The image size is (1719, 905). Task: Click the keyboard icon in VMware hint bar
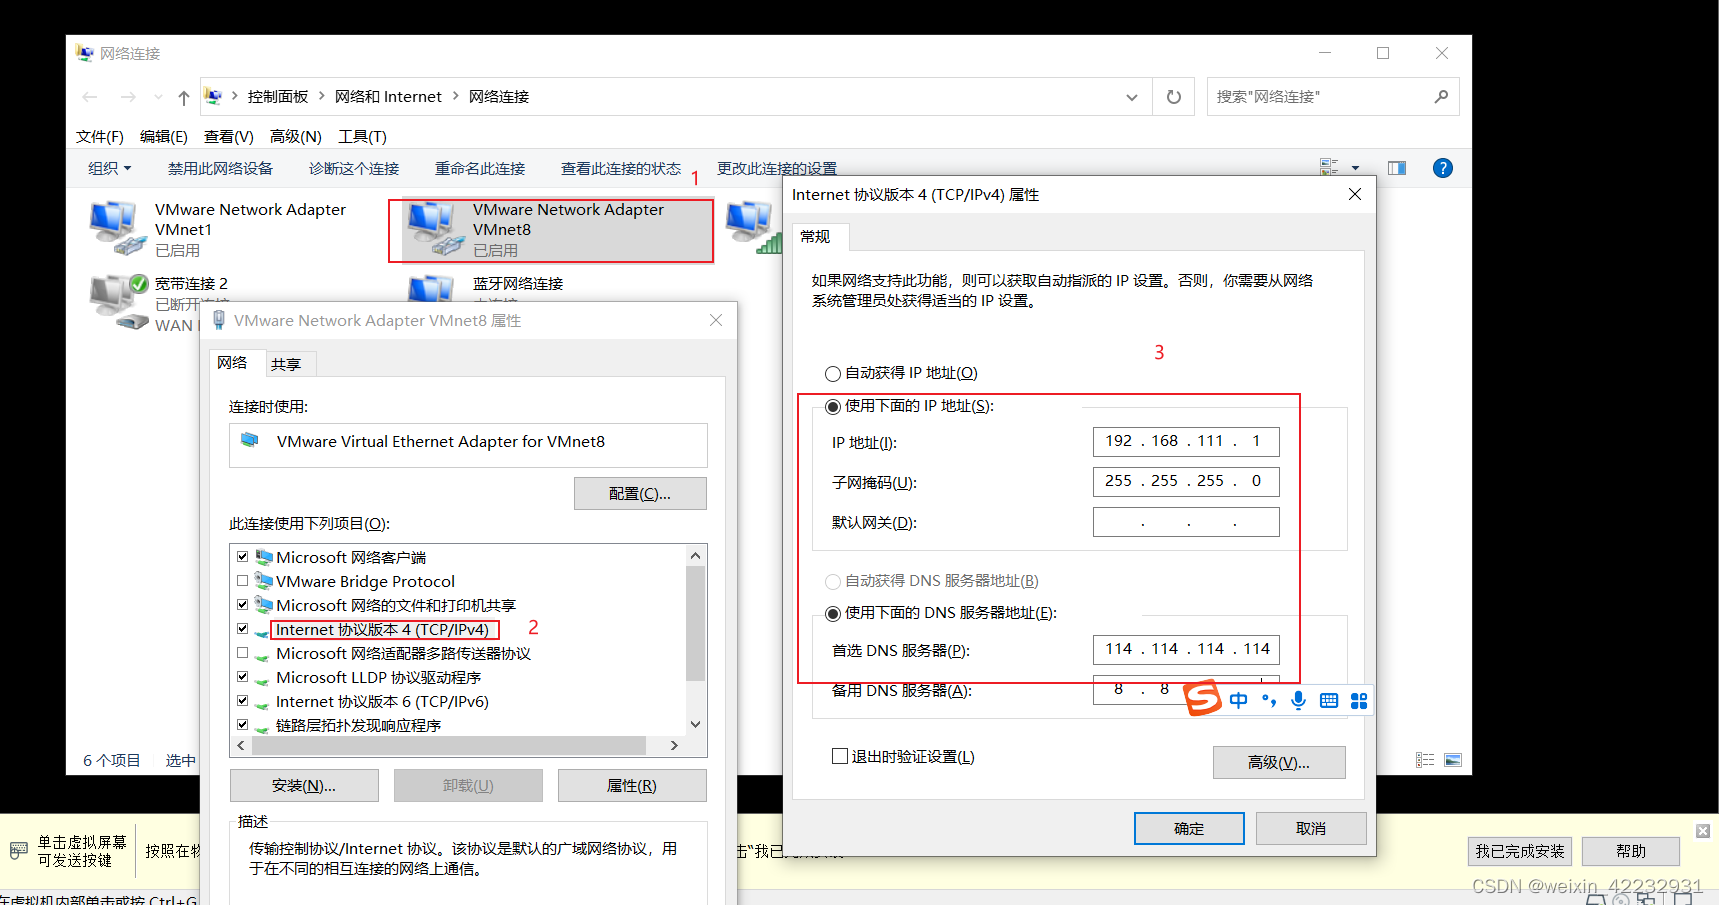pyautogui.click(x=18, y=851)
